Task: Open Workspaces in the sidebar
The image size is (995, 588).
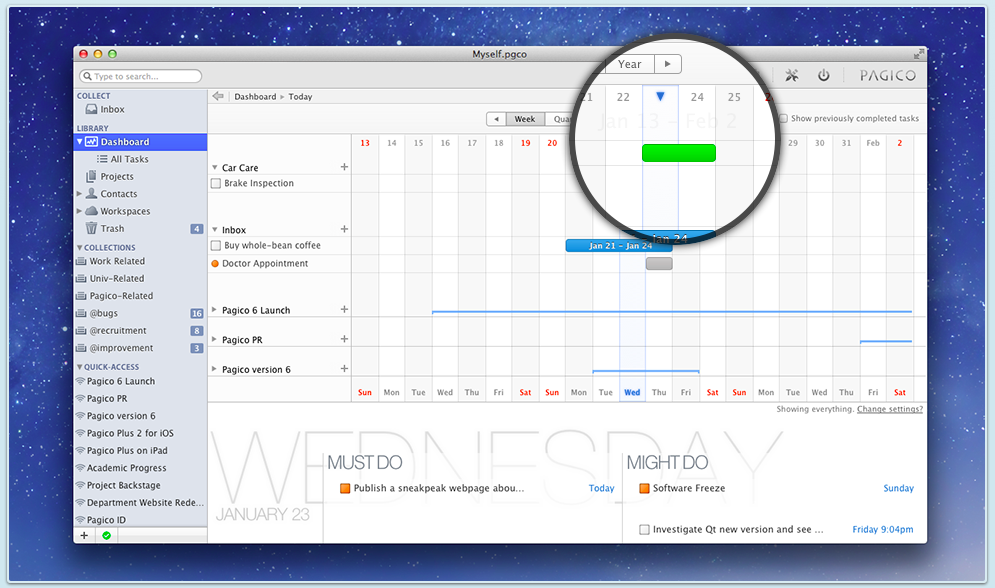Action: [125, 211]
